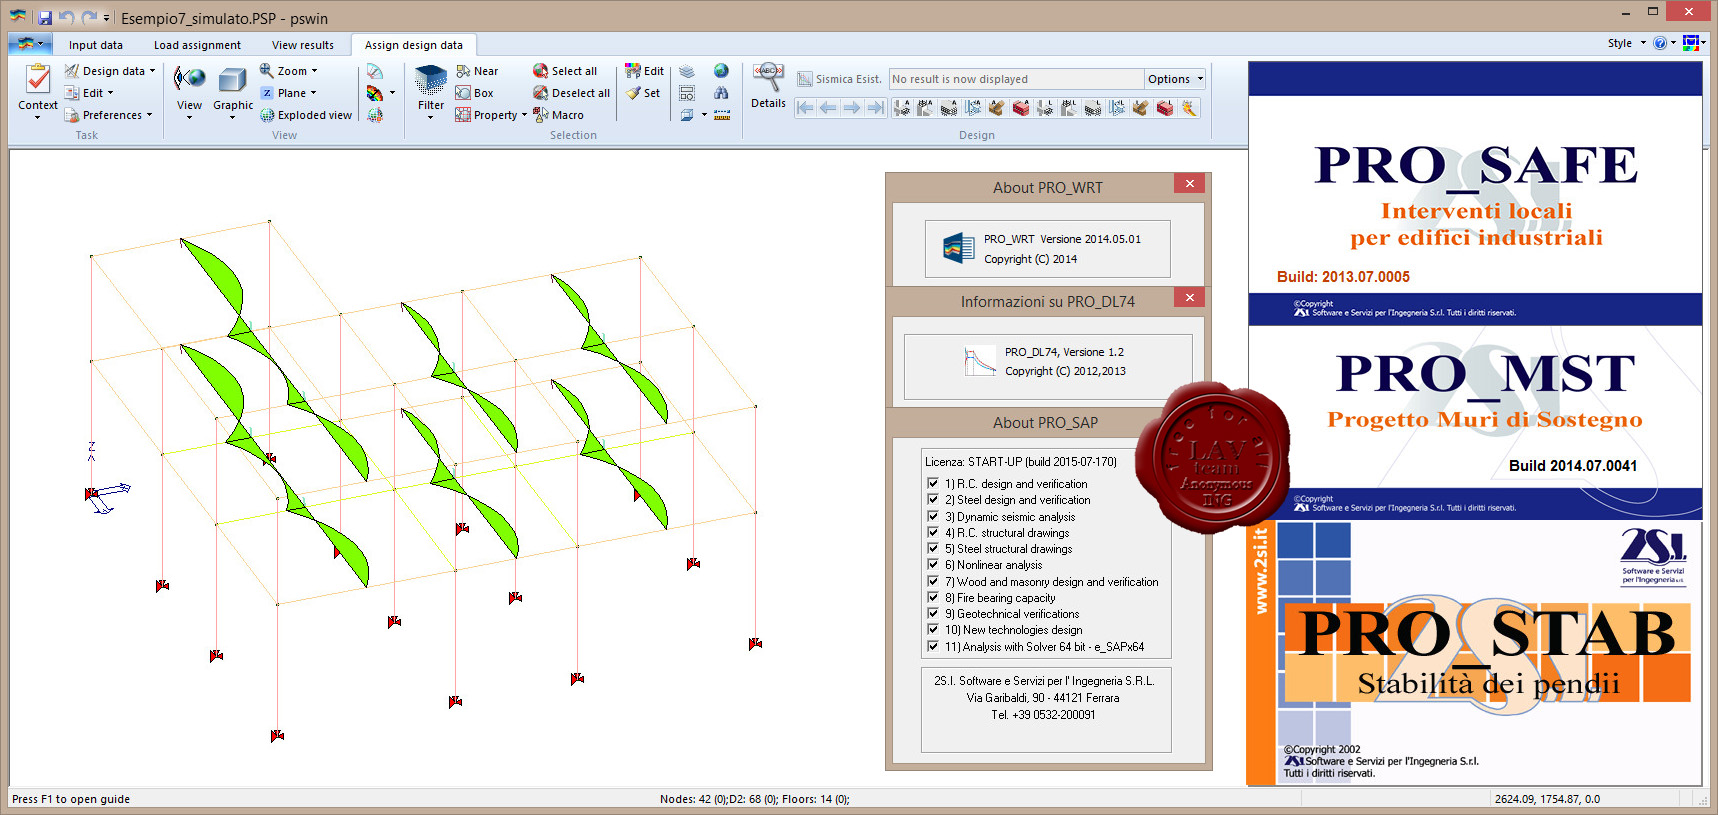Toggle '9) Geotechnical verifications' checkbox
The image size is (1718, 815).
click(933, 614)
